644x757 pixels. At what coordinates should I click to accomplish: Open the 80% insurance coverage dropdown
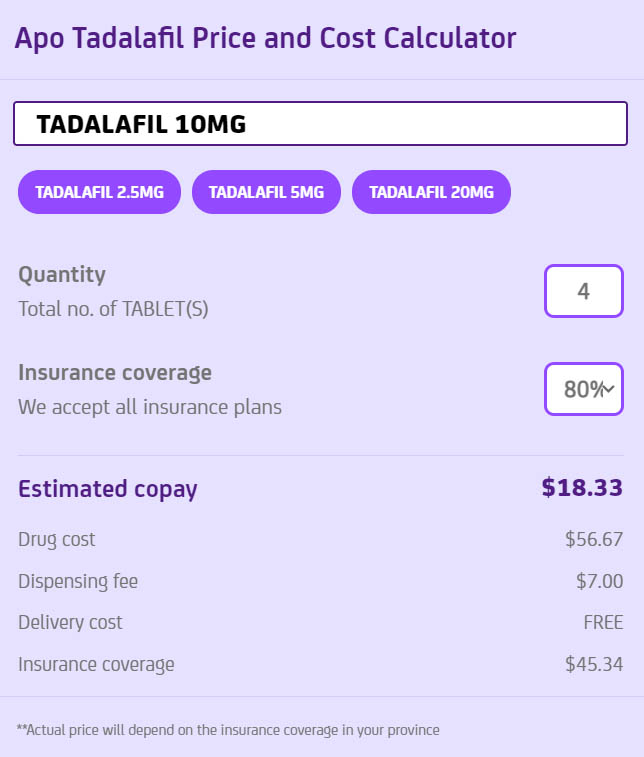coord(584,389)
